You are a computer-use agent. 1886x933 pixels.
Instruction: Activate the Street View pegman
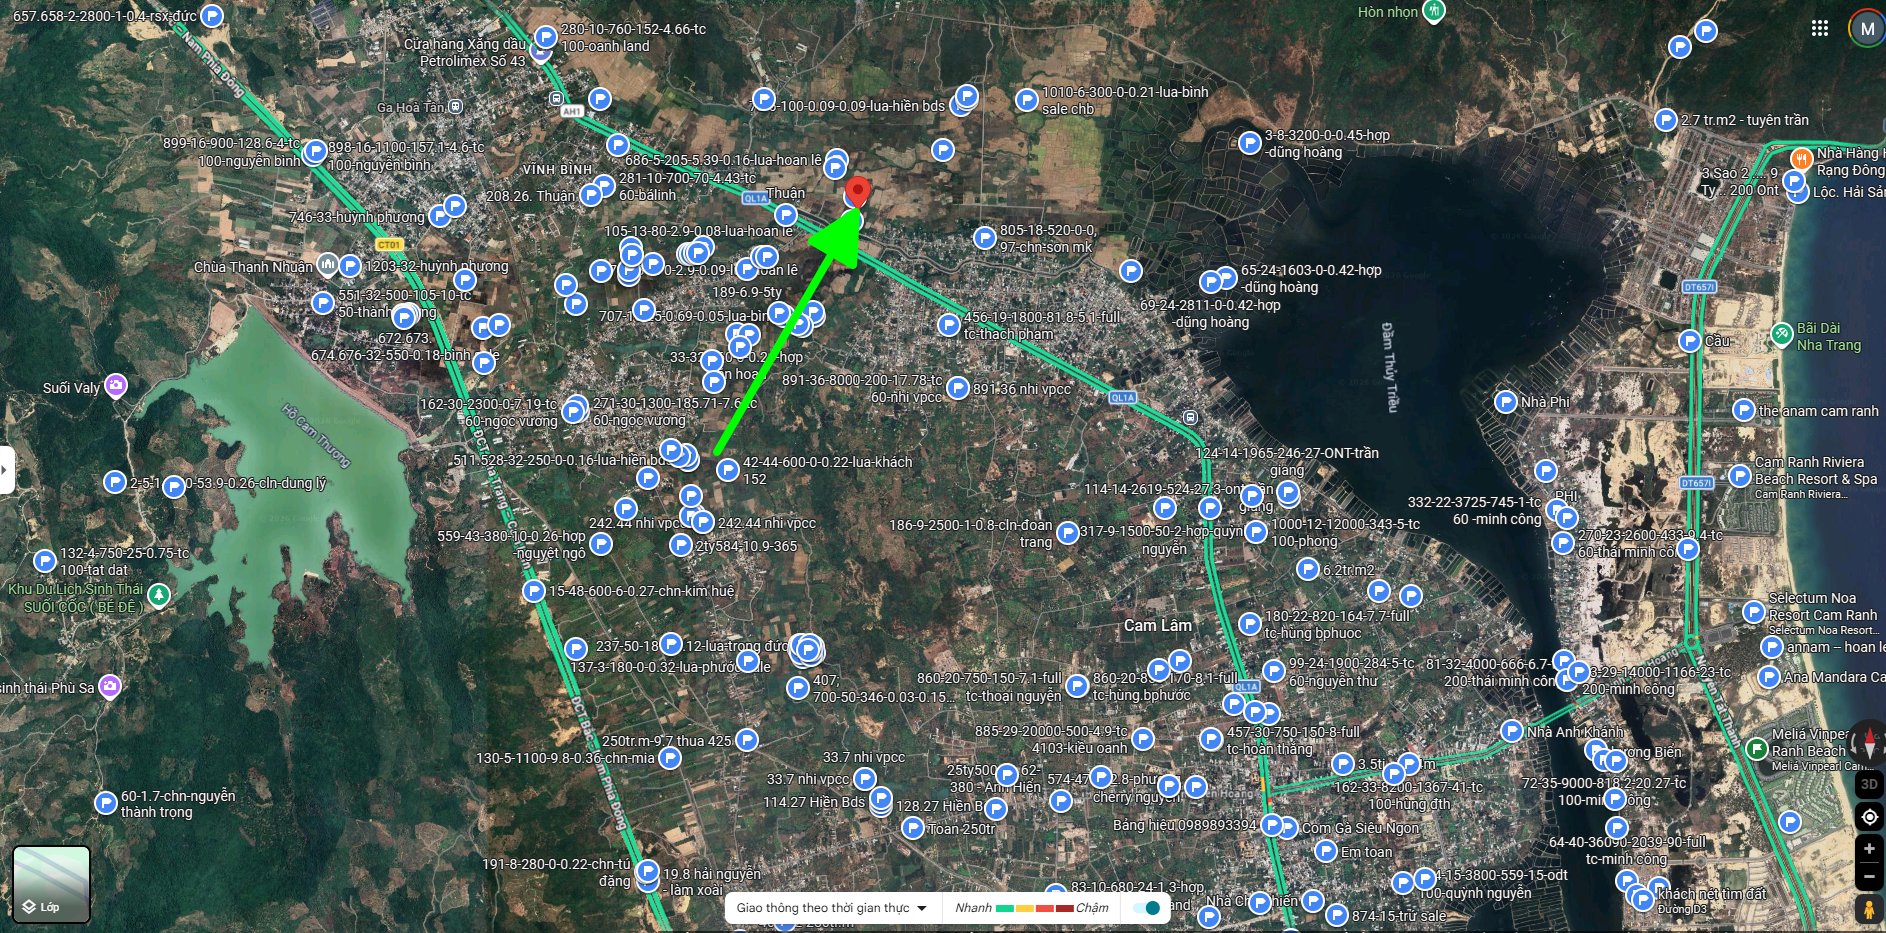click(x=1868, y=909)
